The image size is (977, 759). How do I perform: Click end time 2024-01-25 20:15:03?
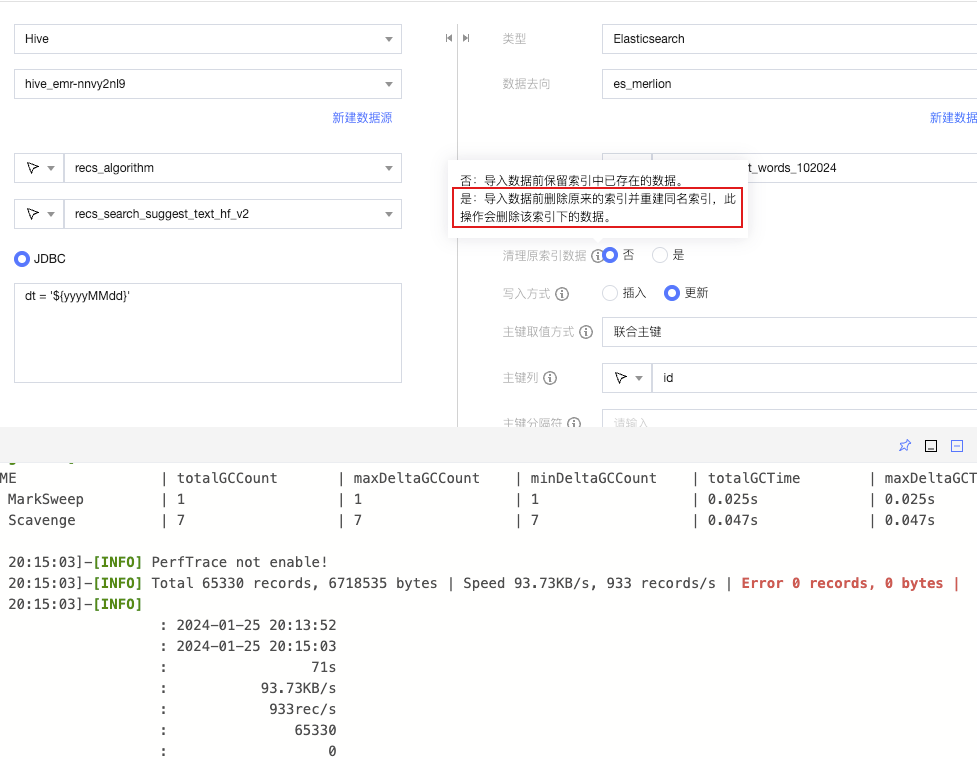tap(256, 646)
